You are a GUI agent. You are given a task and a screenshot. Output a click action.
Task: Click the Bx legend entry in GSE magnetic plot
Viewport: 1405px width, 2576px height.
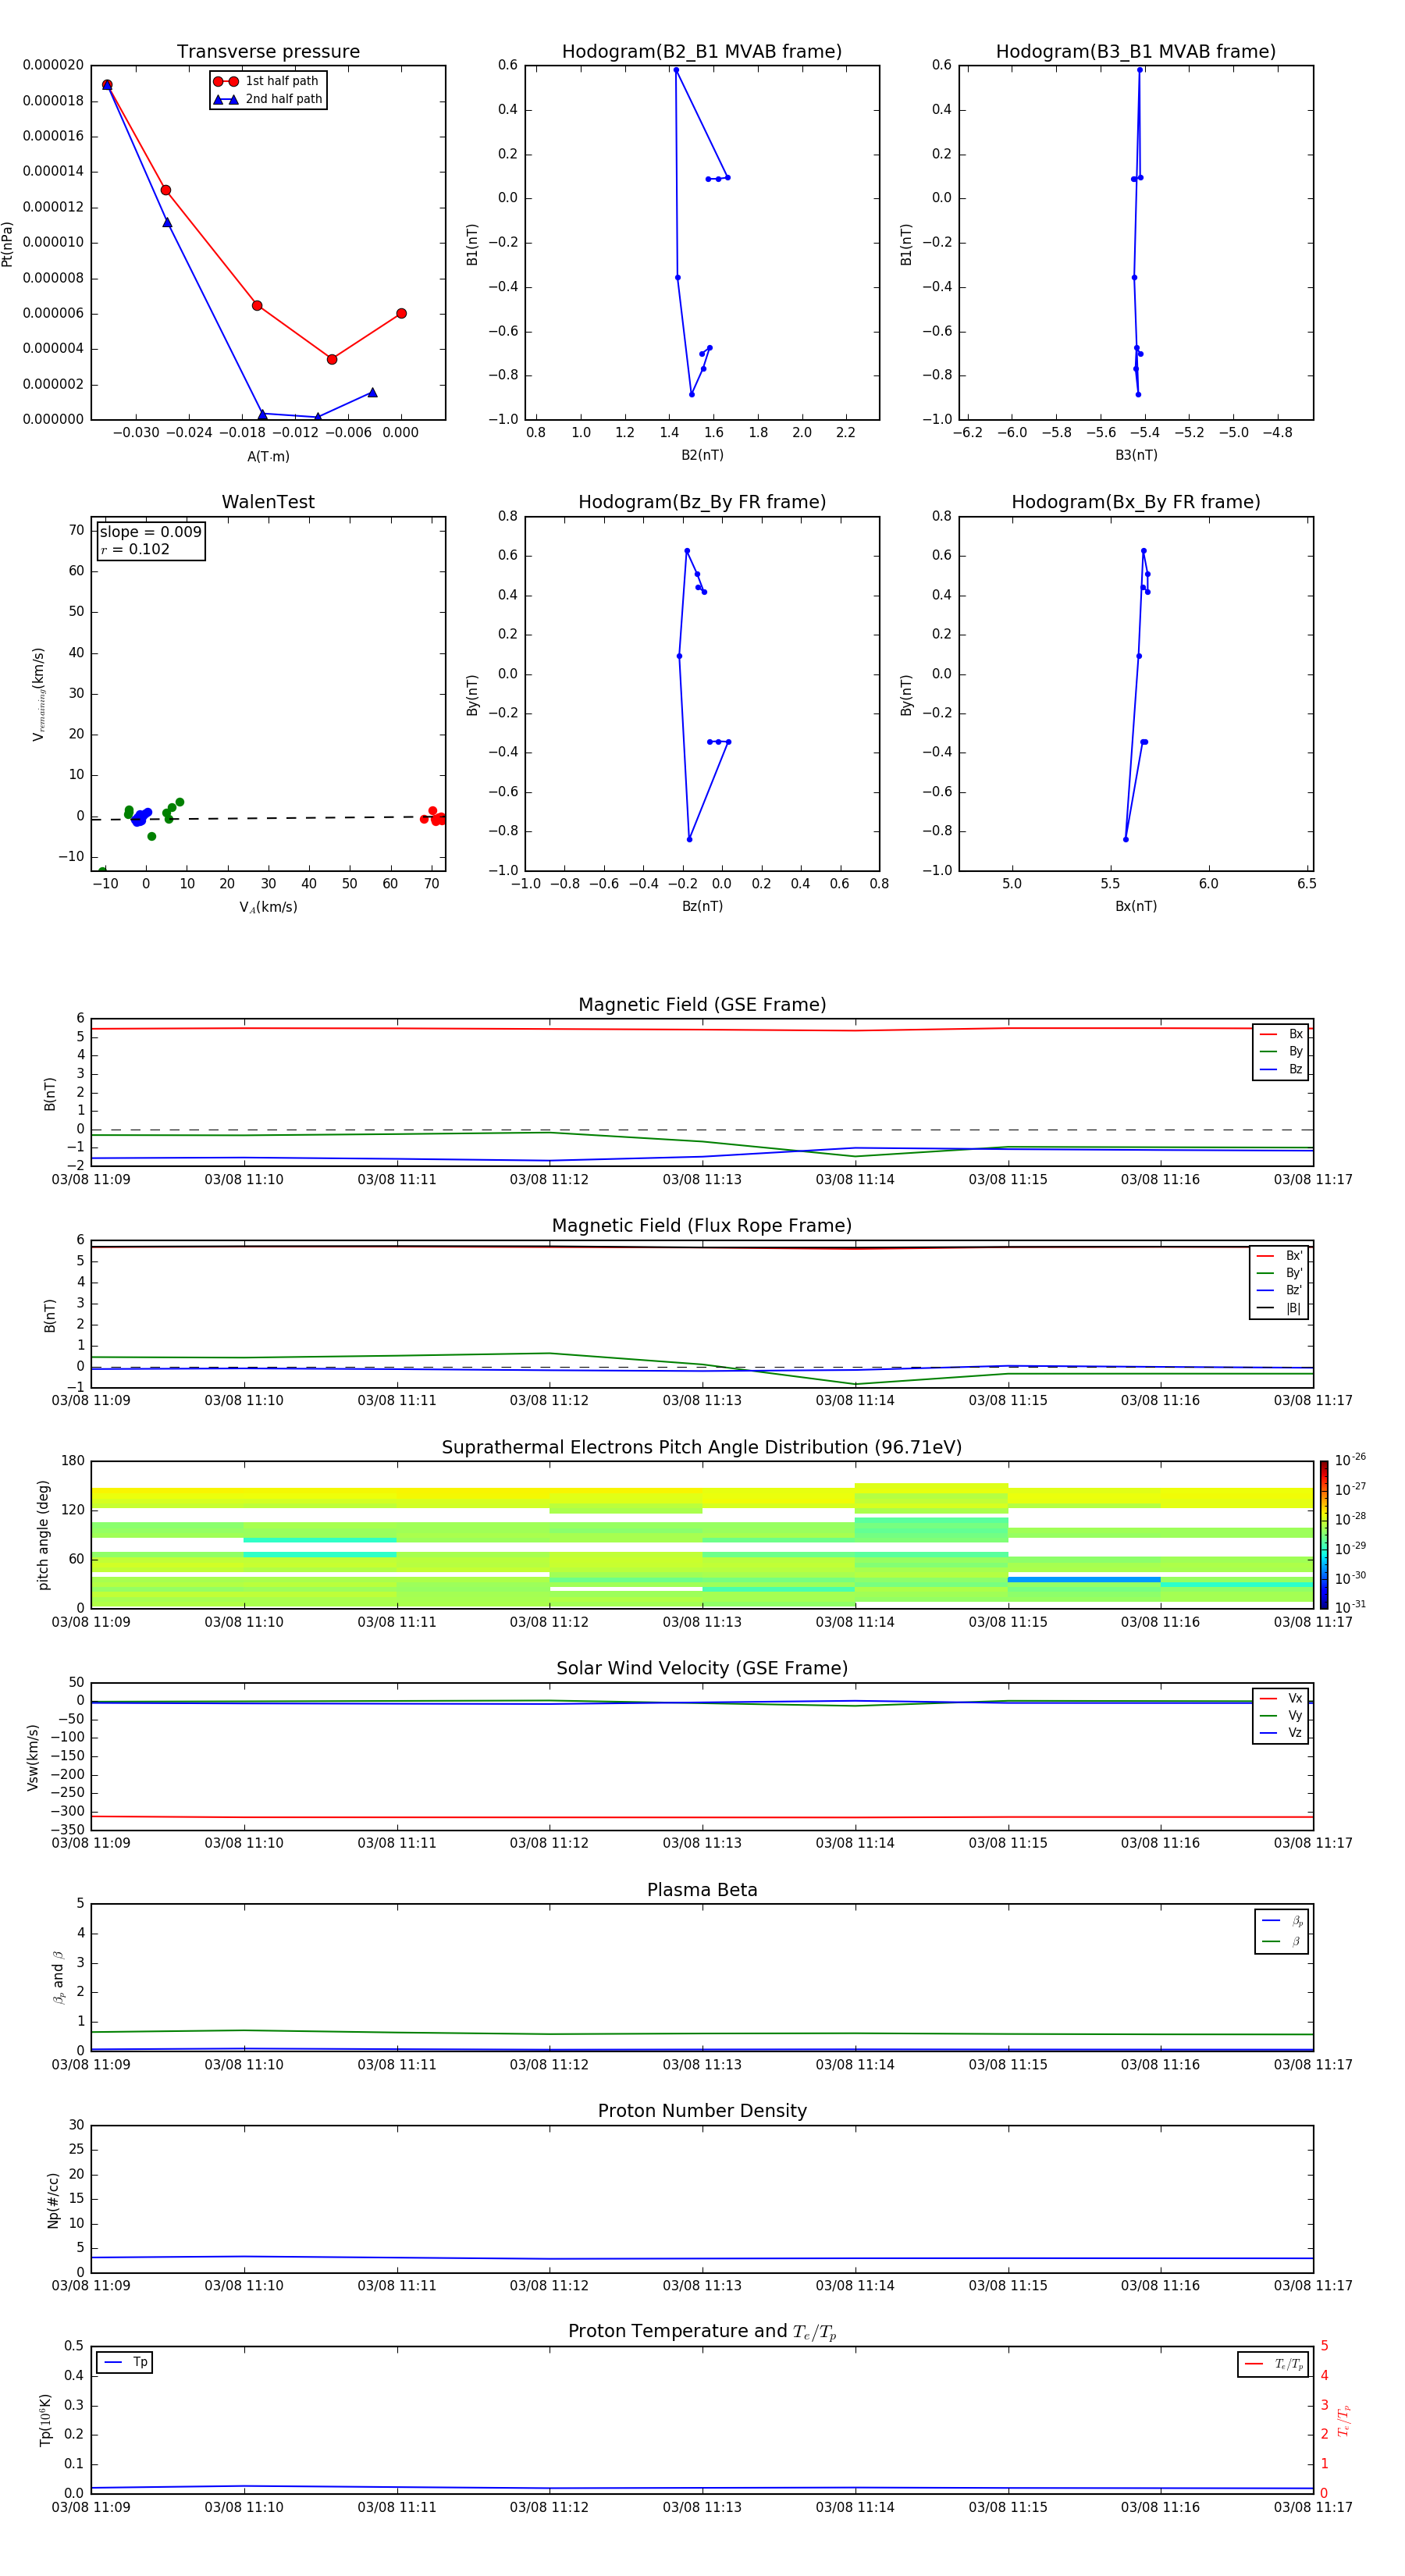[x=1281, y=1034]
